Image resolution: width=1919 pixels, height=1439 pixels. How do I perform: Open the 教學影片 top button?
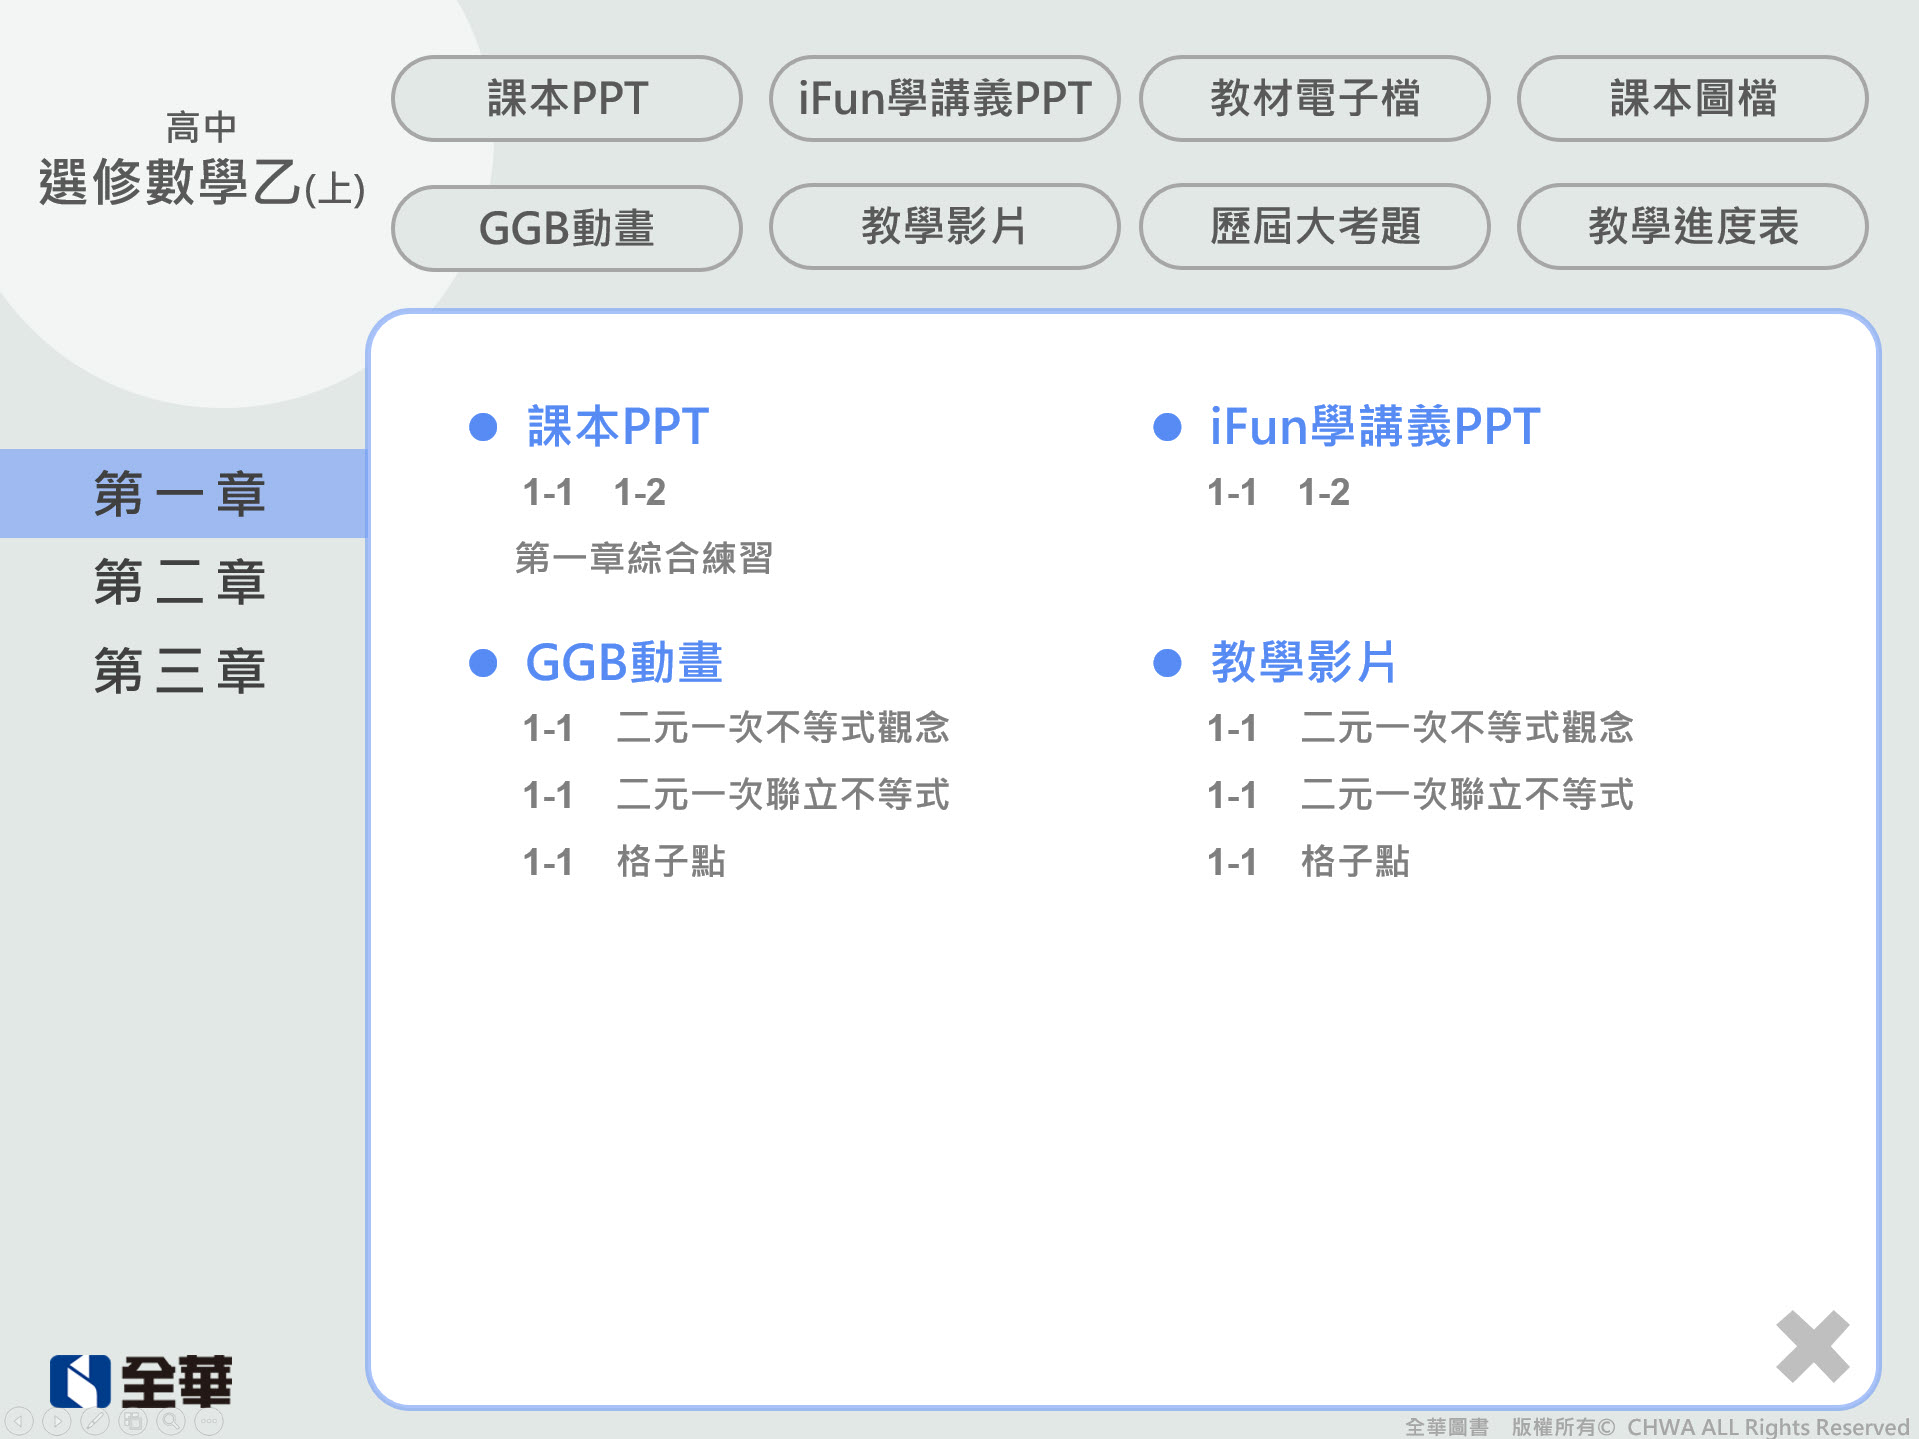click(944, 226)
